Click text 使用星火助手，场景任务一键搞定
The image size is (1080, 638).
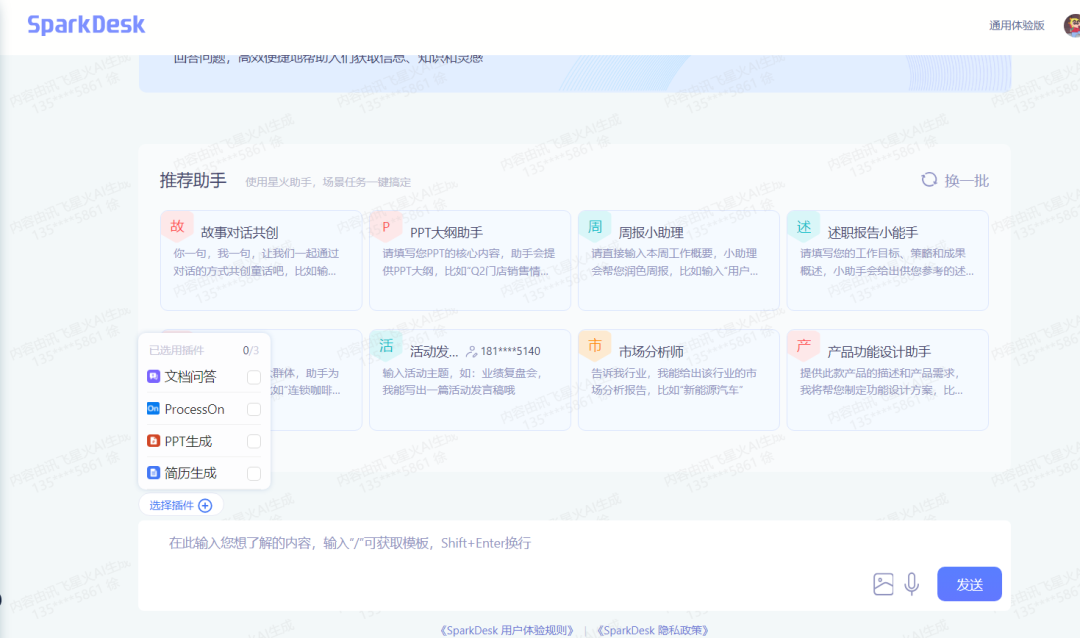click(x=328, y=182)
